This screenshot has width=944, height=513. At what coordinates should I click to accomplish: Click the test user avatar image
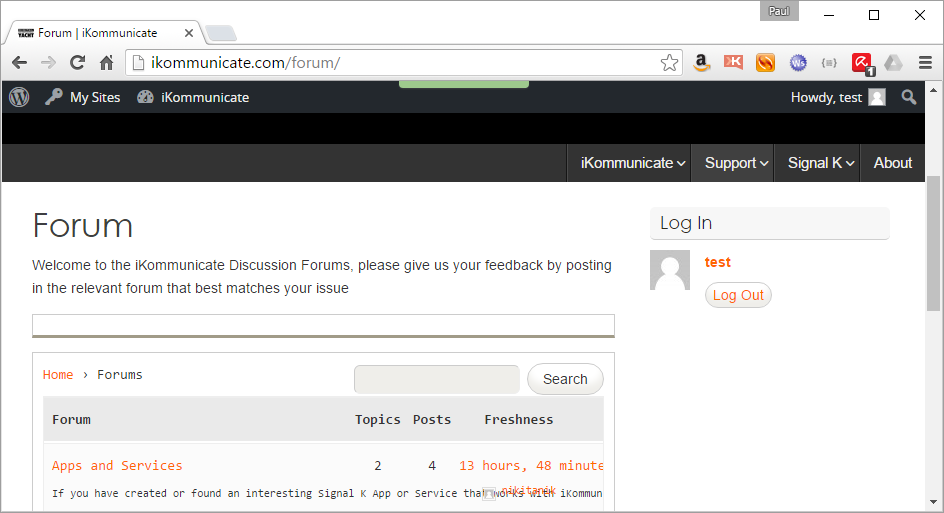pyautogui.click(x=670, y=270)
